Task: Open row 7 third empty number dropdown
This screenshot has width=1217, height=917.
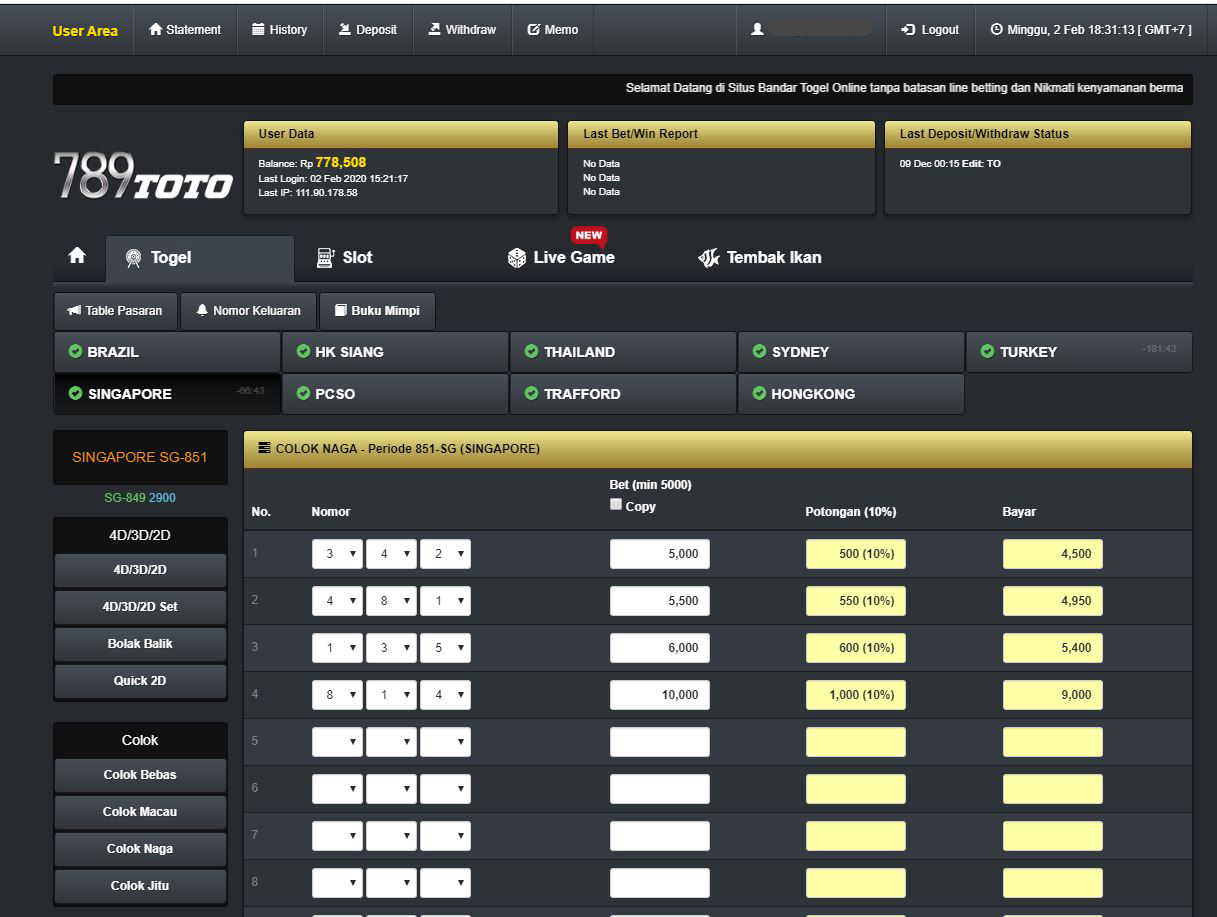Action: point(445,836)
